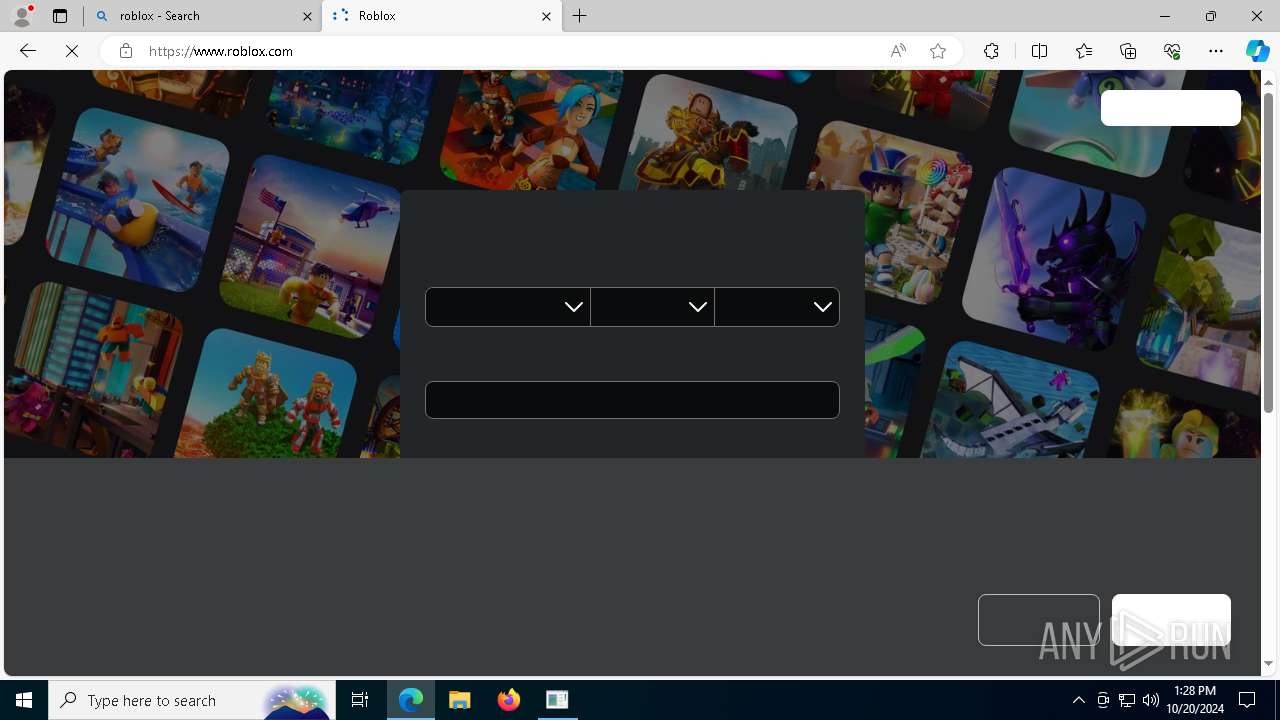Switch to the 'roblox - Search' tab
Screen dimensions: 1280x720
coord(202,16)
